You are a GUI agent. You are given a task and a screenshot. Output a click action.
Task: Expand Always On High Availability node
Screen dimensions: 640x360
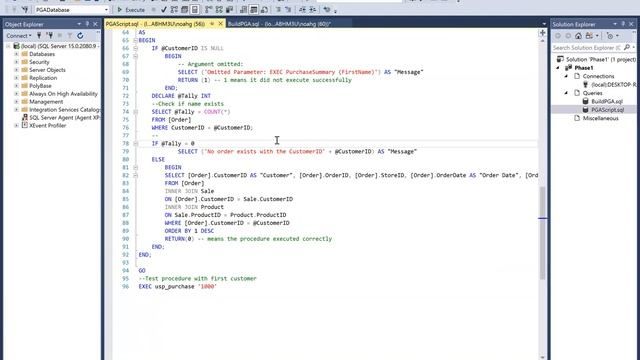16,94
